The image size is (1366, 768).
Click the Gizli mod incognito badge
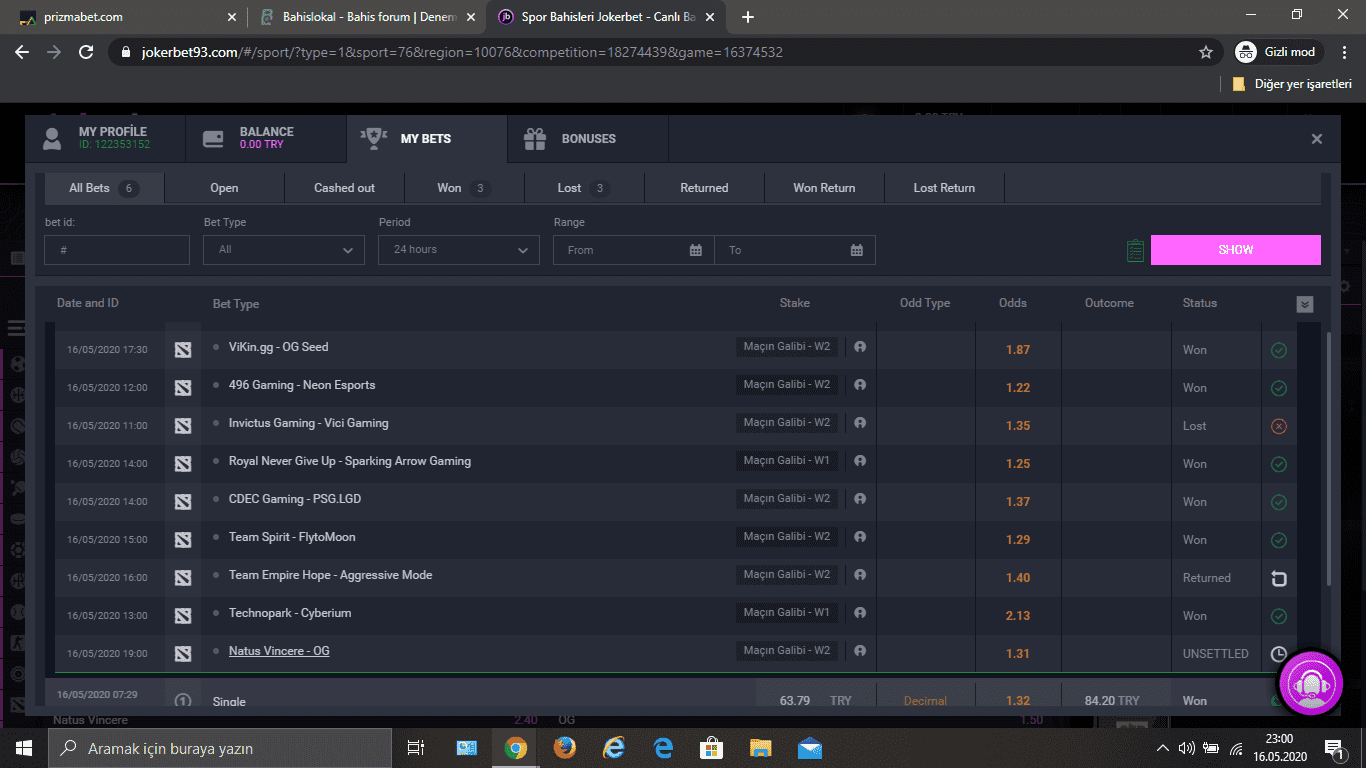point(1279,52)
